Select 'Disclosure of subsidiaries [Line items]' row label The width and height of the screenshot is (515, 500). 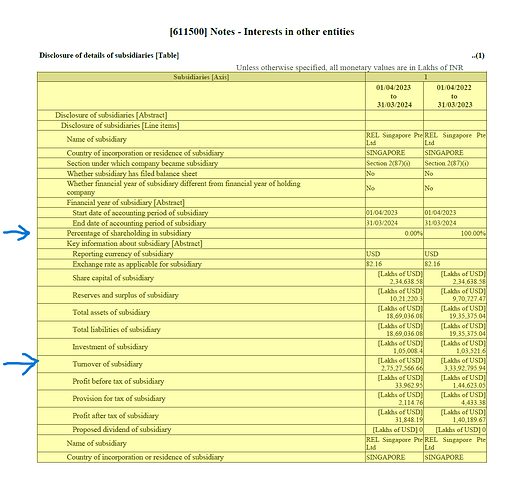(x=120, y=126)
